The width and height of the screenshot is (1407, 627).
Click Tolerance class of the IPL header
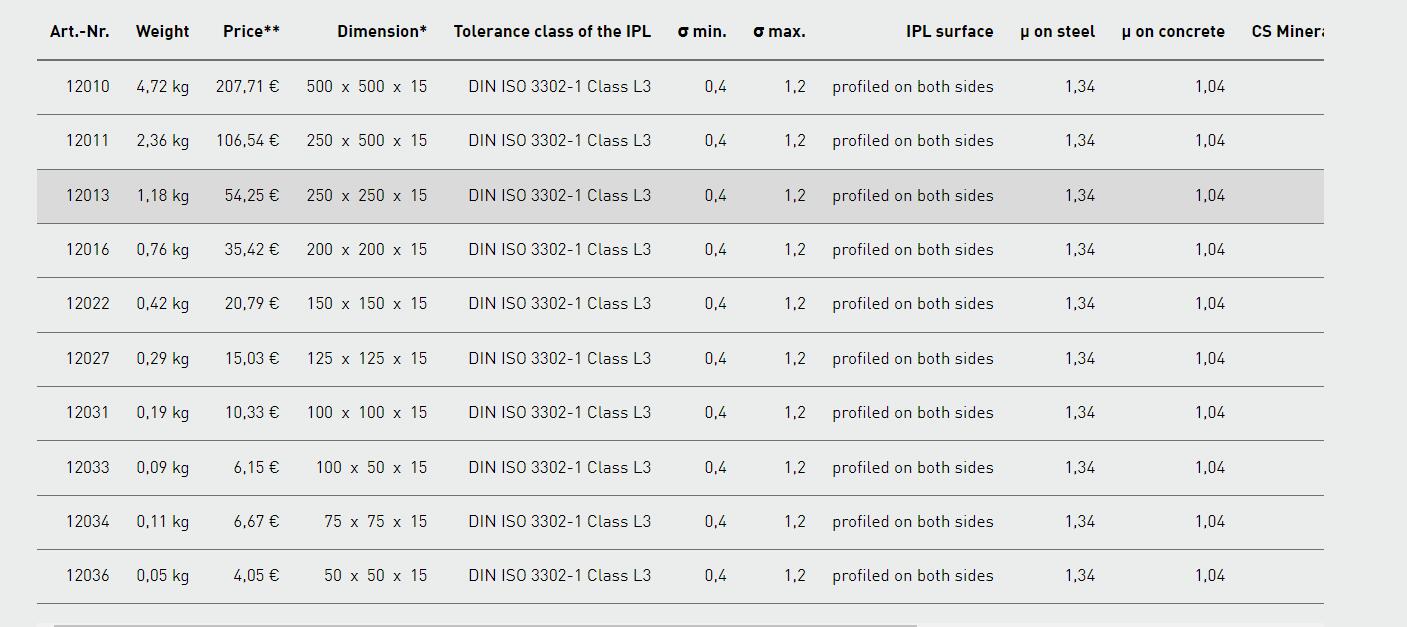click(552, 31)
